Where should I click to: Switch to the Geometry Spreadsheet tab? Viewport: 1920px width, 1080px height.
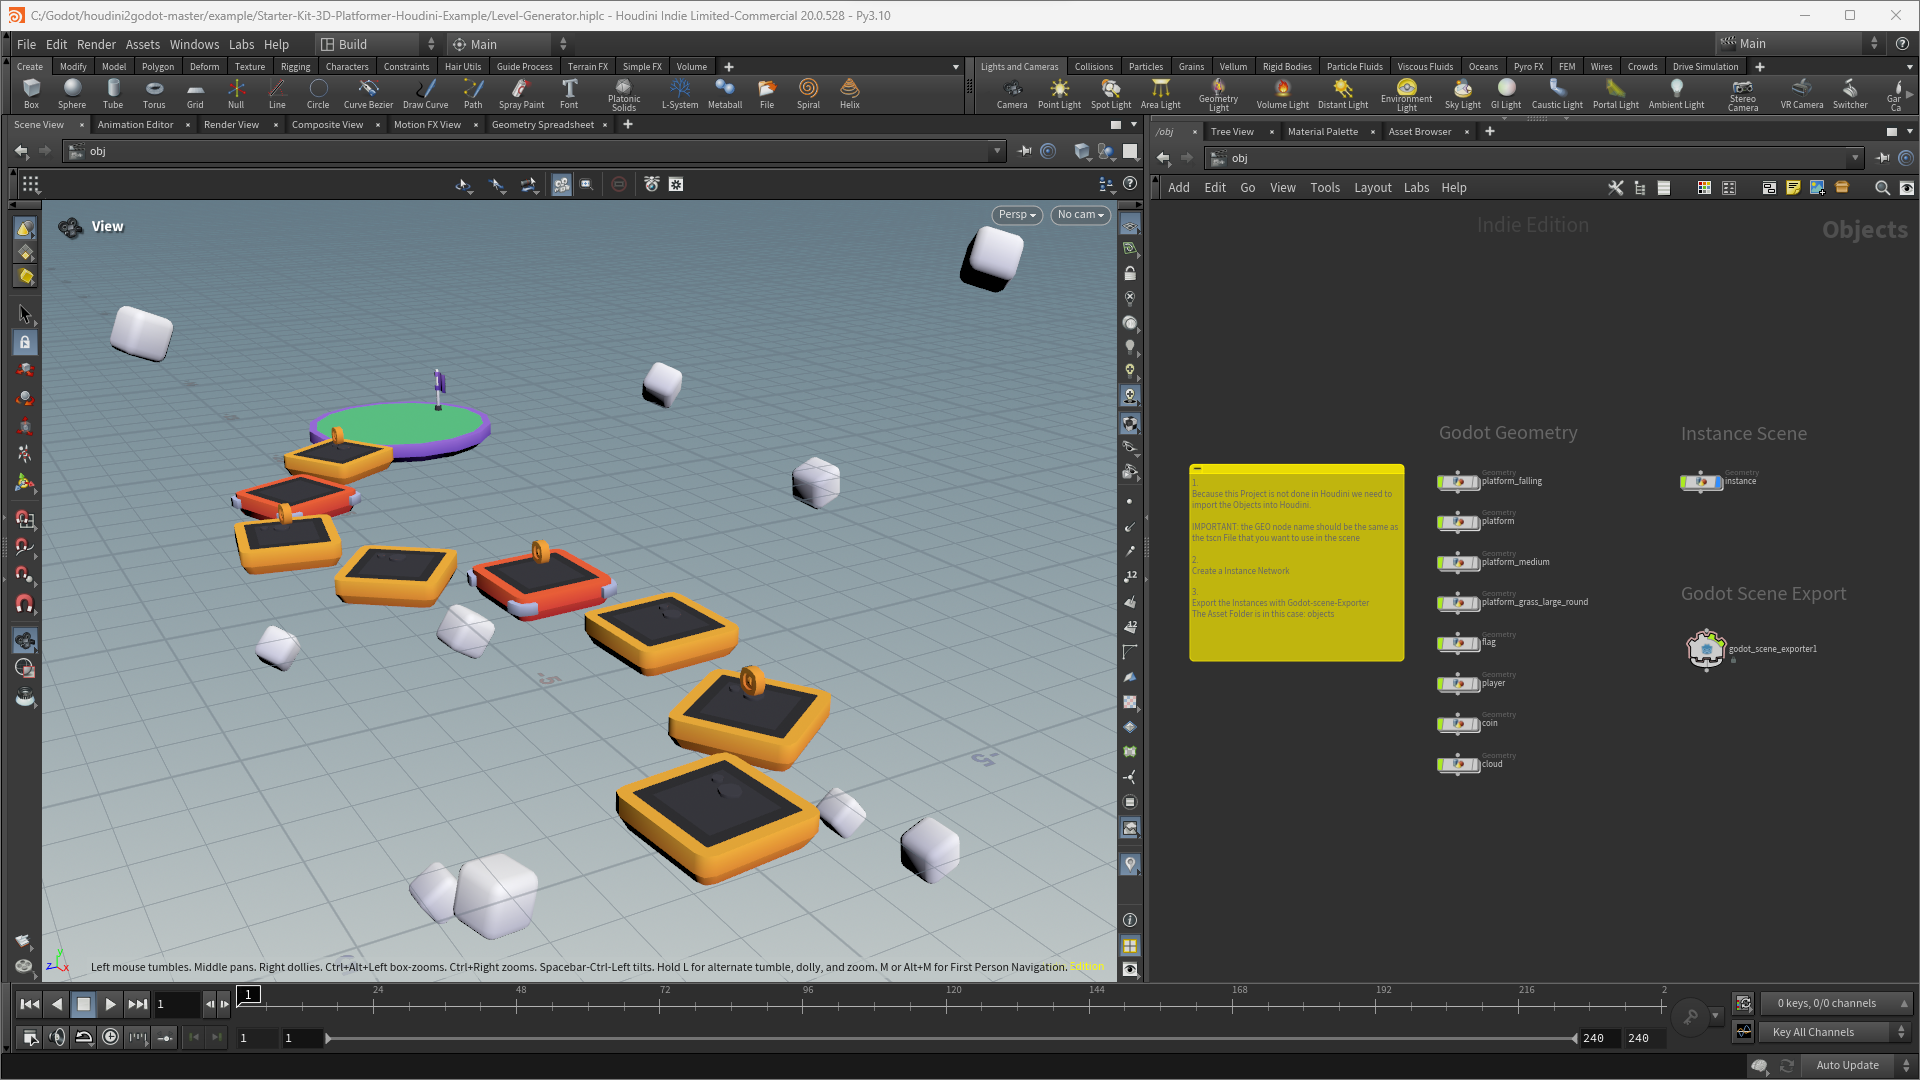click(x=543, y=125)
